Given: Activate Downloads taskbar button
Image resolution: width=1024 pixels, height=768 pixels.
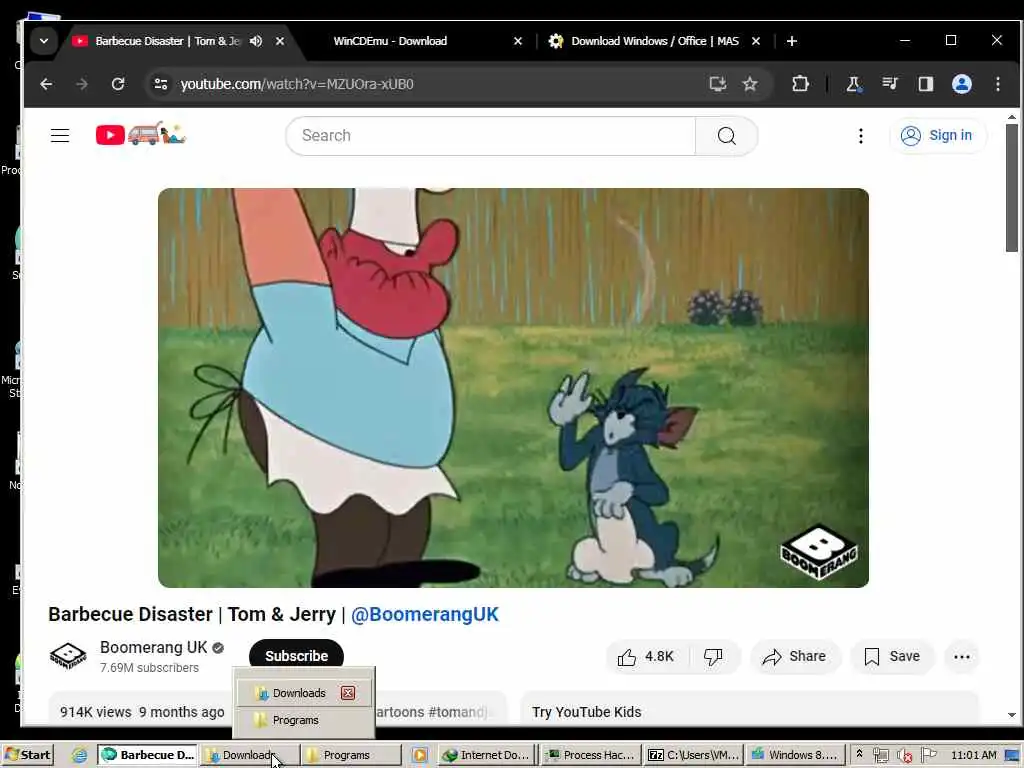Looking at the screenshot, I should coord(249,755).
